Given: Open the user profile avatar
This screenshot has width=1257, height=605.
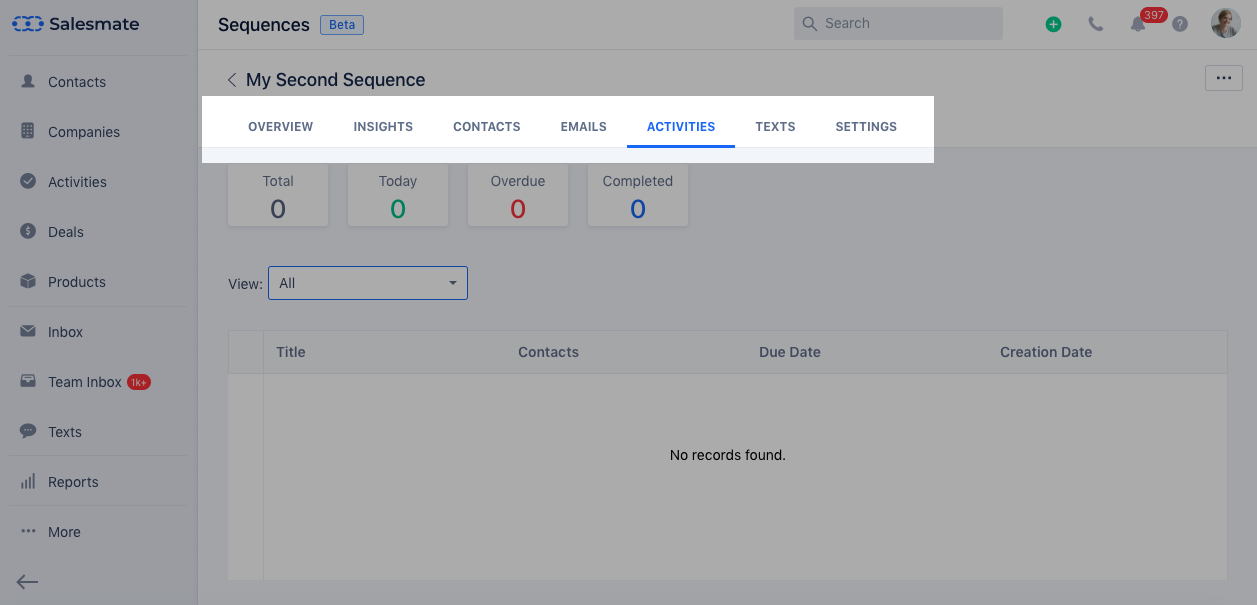Looking at the screenshot, I should [x=1226, y=23].
